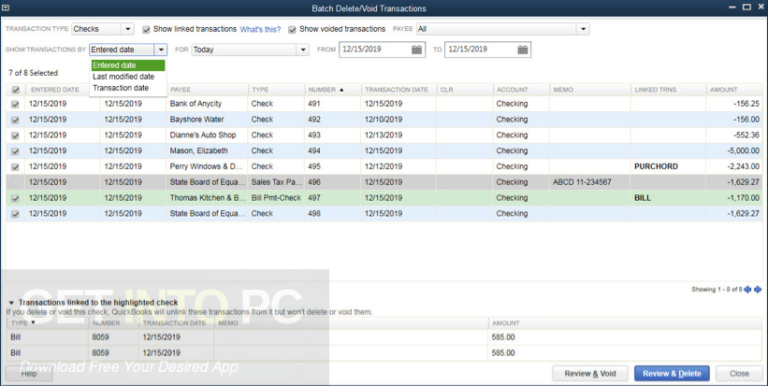
Task: Sort by Payee column header
Action: pos(207,90)
